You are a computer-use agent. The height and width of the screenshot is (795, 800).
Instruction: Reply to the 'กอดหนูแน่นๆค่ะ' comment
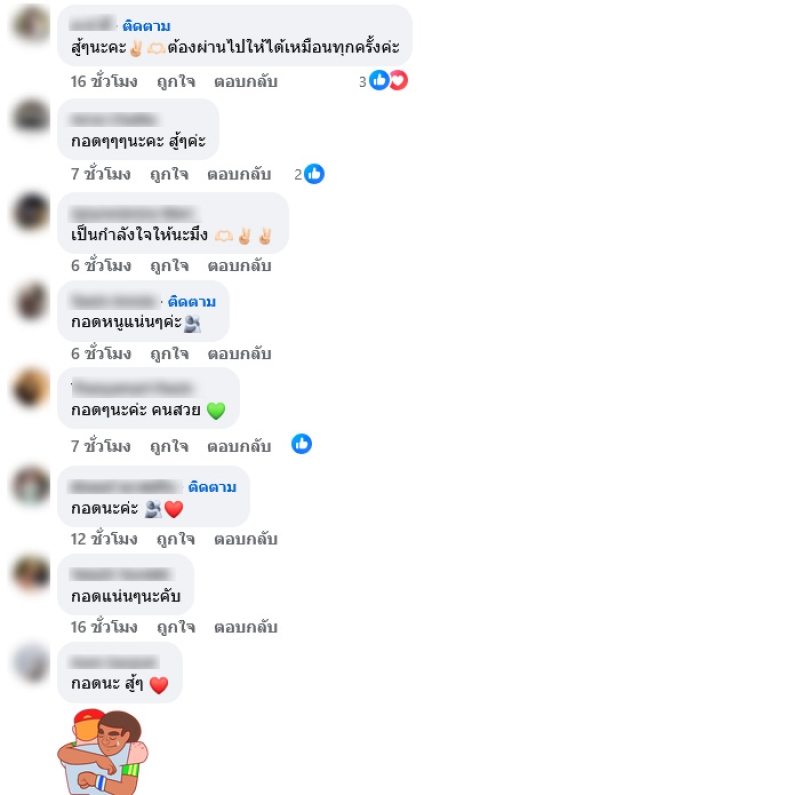(x=239, y=354)
